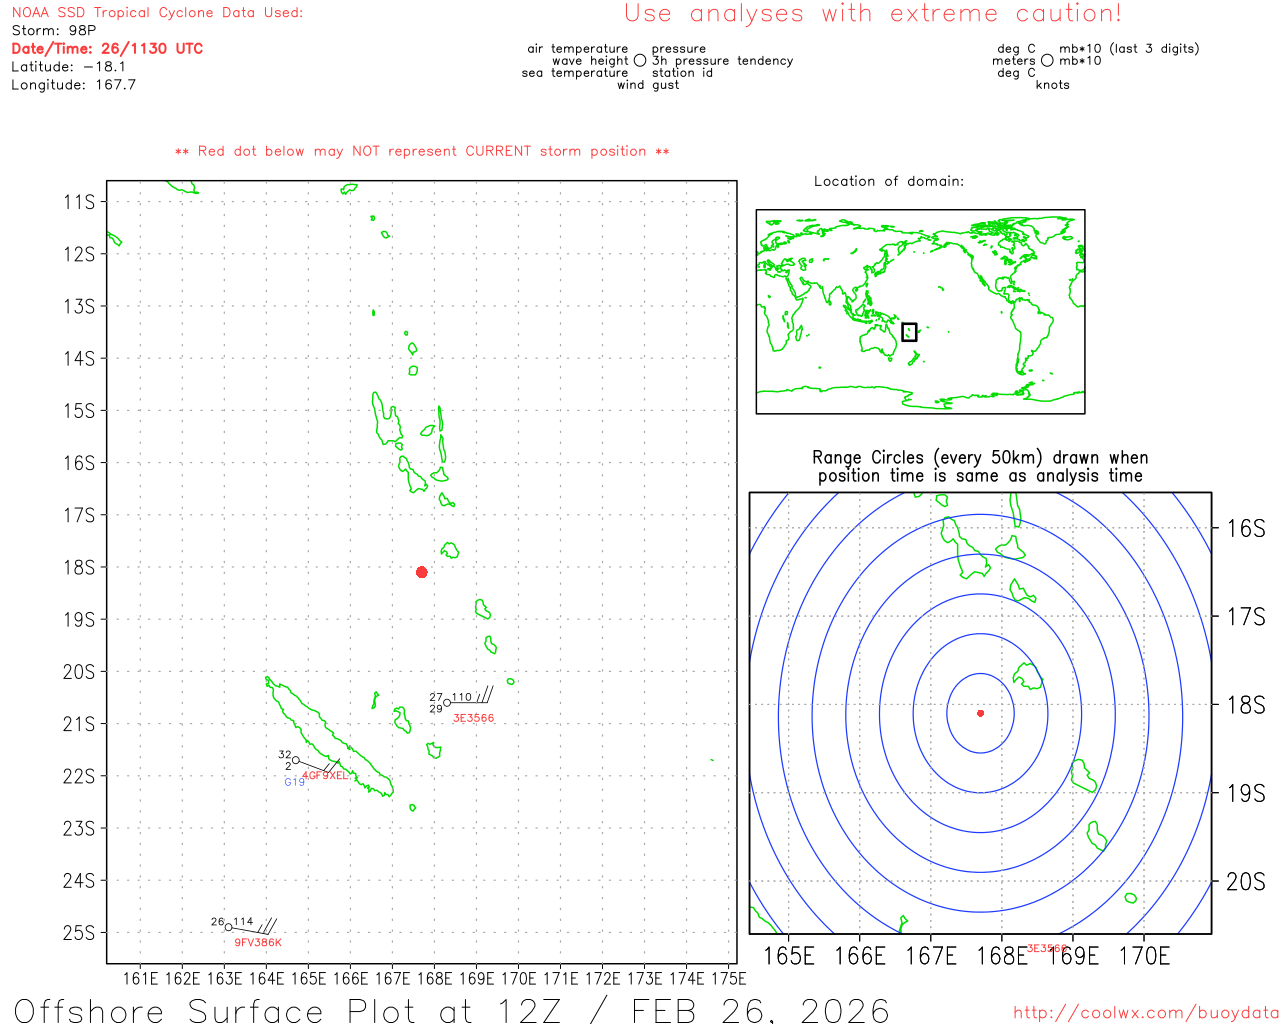Click the '3h pressure tendency' legend label
This screenshot has height=1024, width=1280.
(x=722, y=60)
